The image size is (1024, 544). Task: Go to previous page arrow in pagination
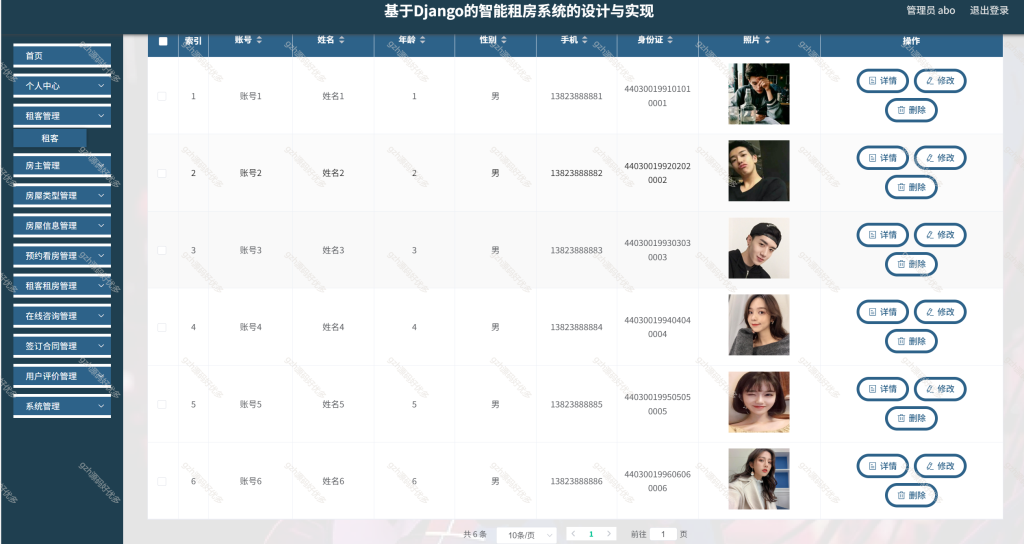coord(573,534)
